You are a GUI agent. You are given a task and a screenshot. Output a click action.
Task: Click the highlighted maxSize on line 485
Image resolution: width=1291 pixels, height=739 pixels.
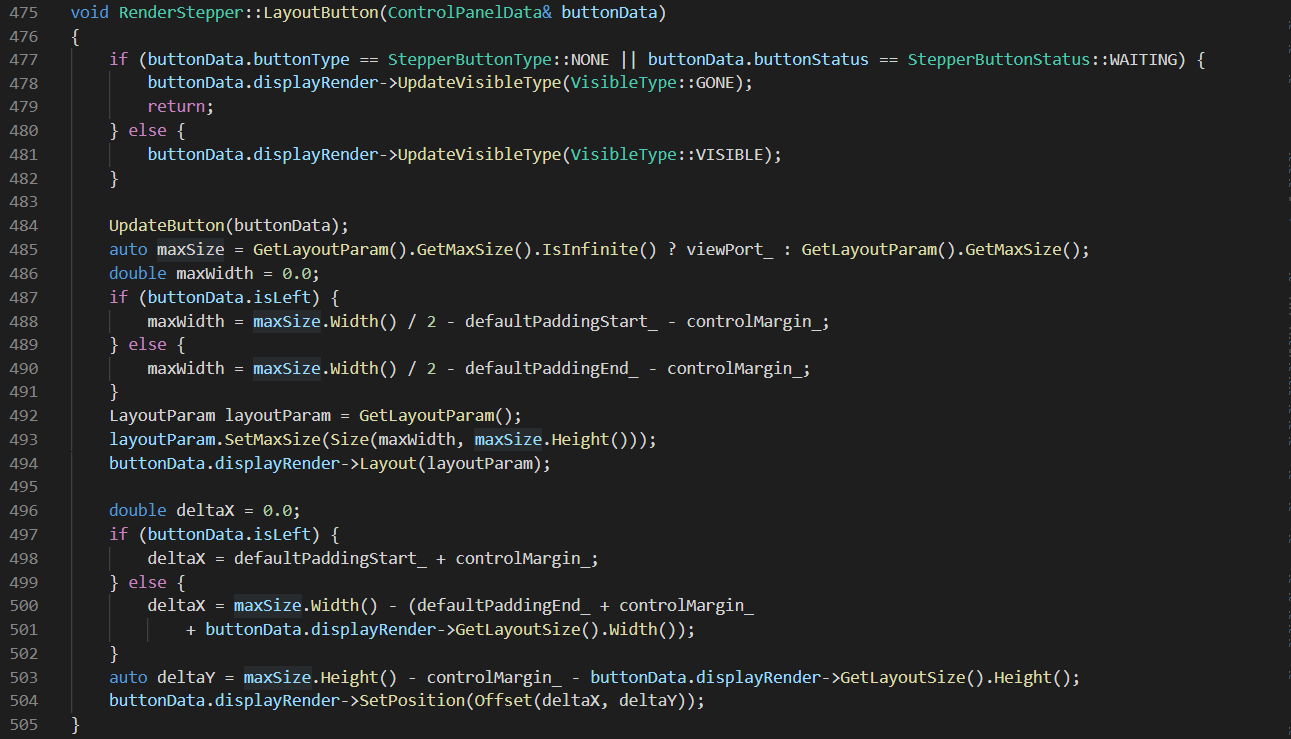tap(191, 250)
